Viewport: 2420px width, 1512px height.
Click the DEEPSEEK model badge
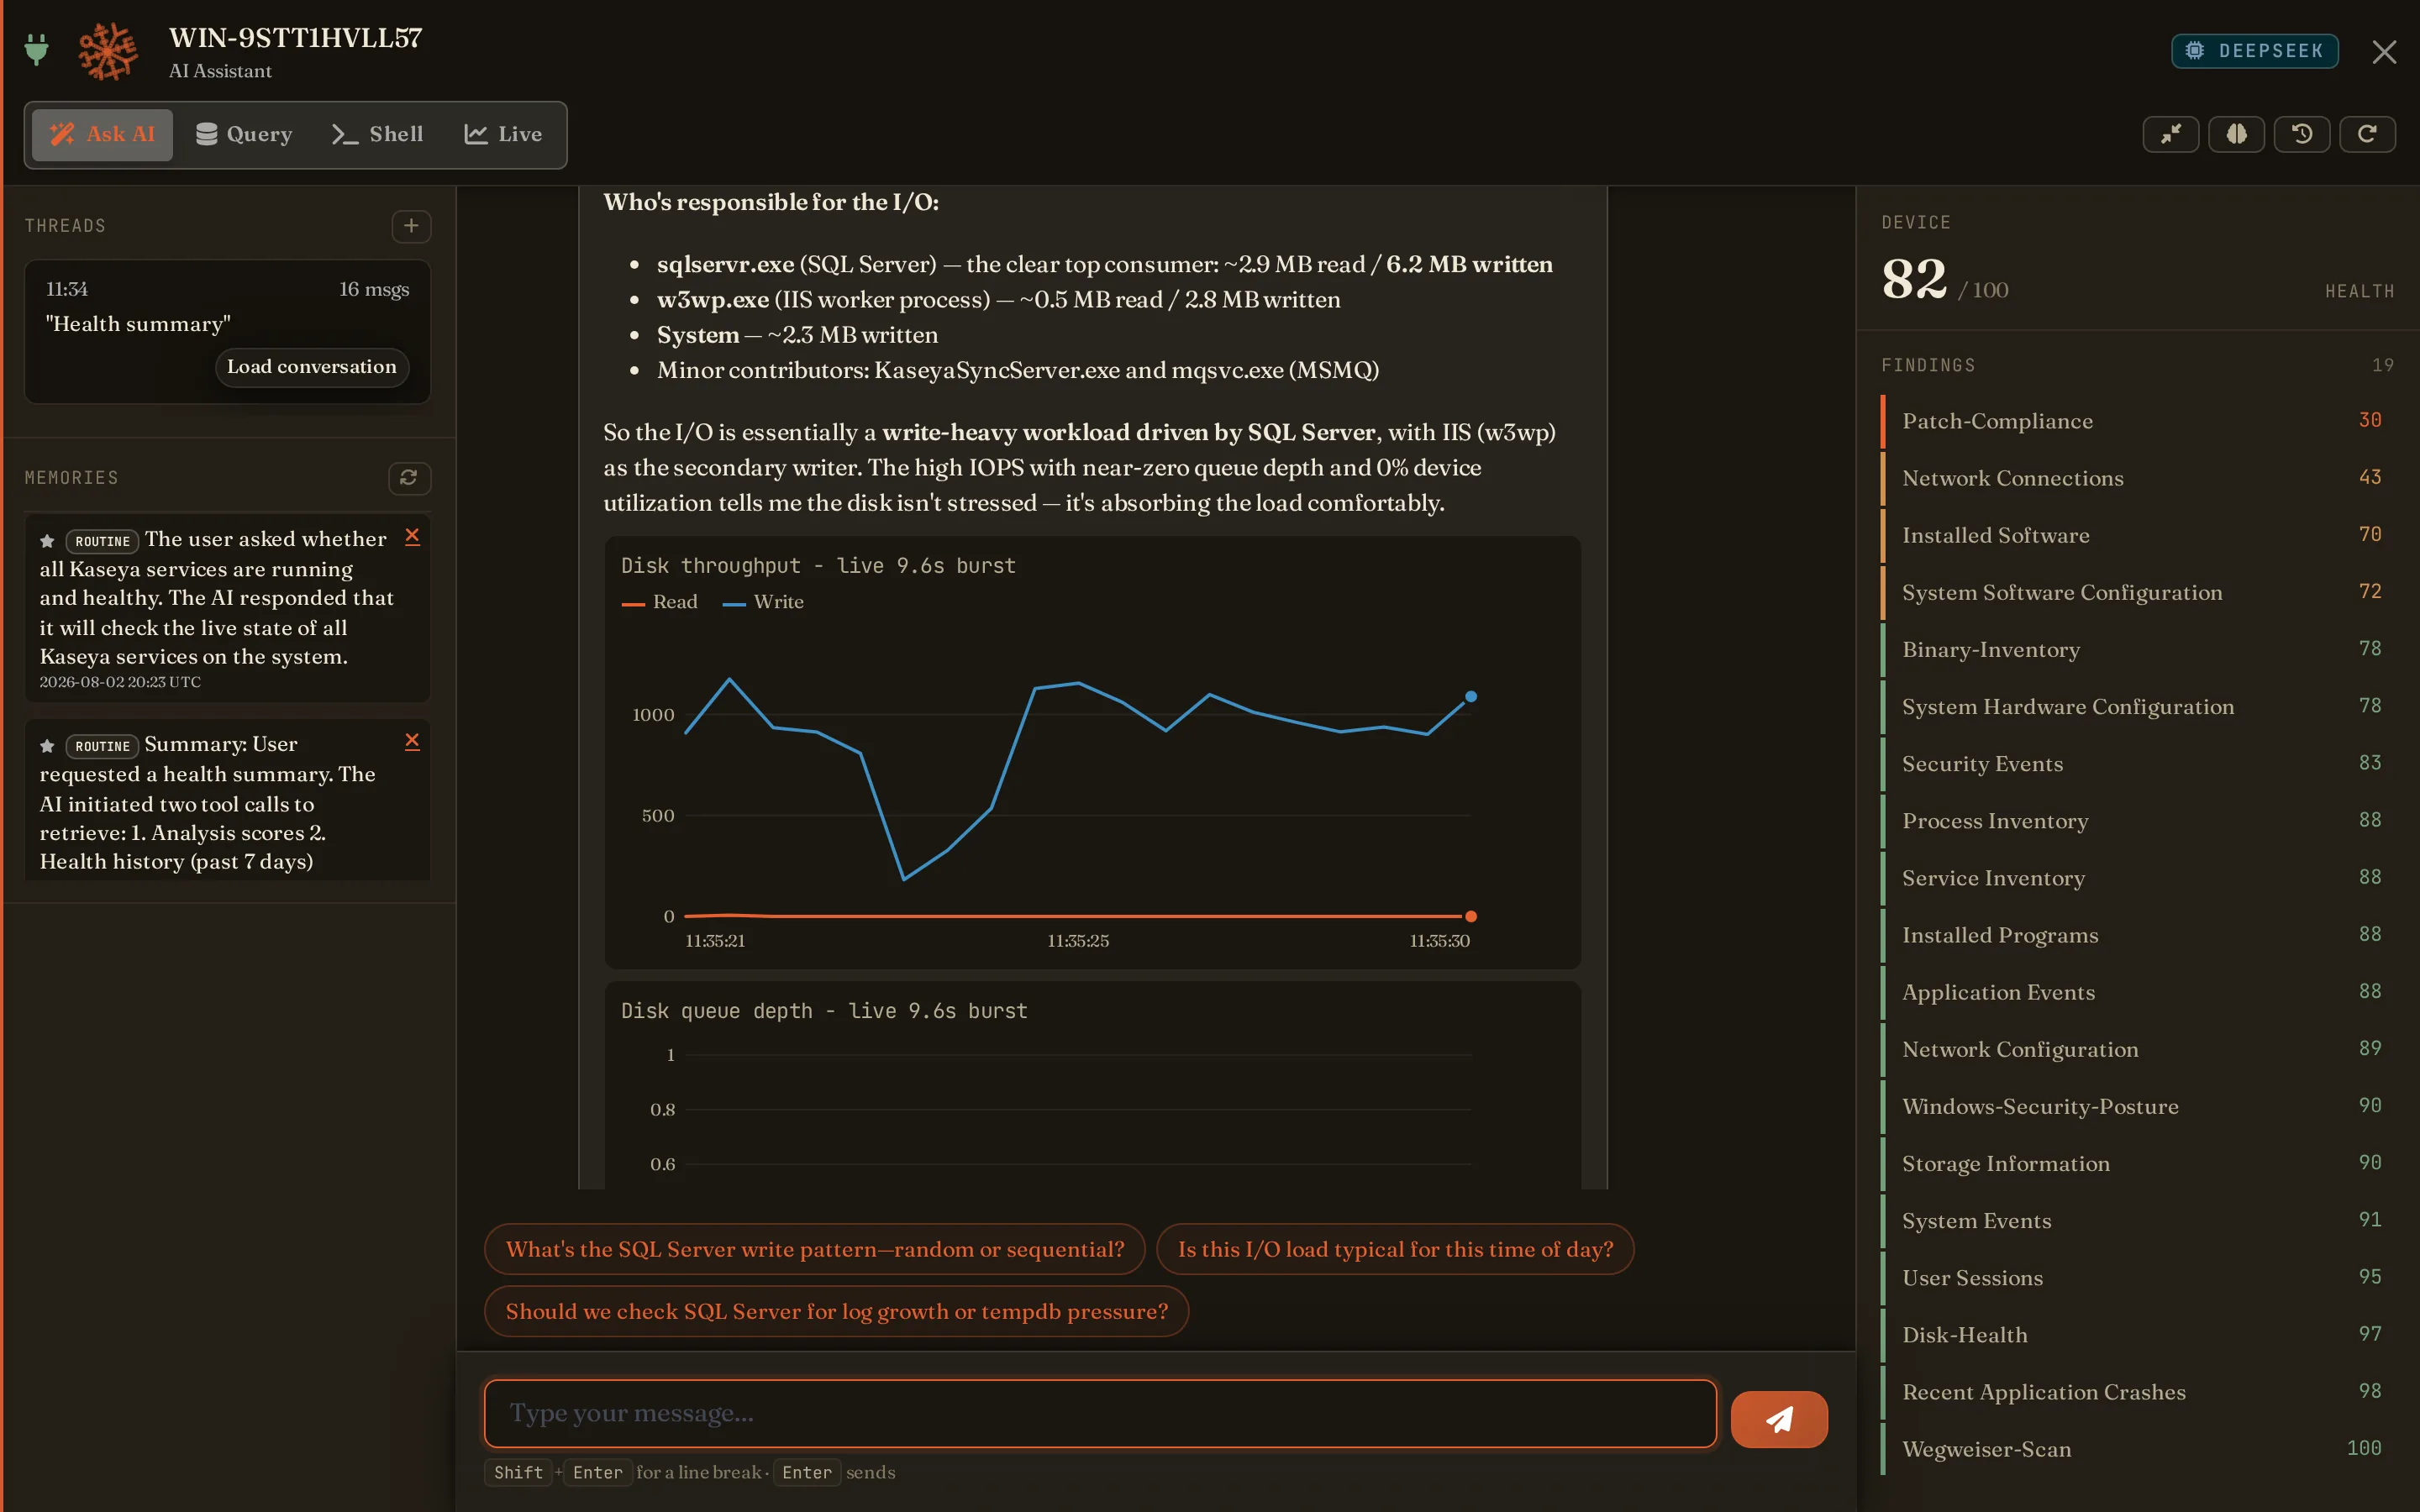point(2254,51)
